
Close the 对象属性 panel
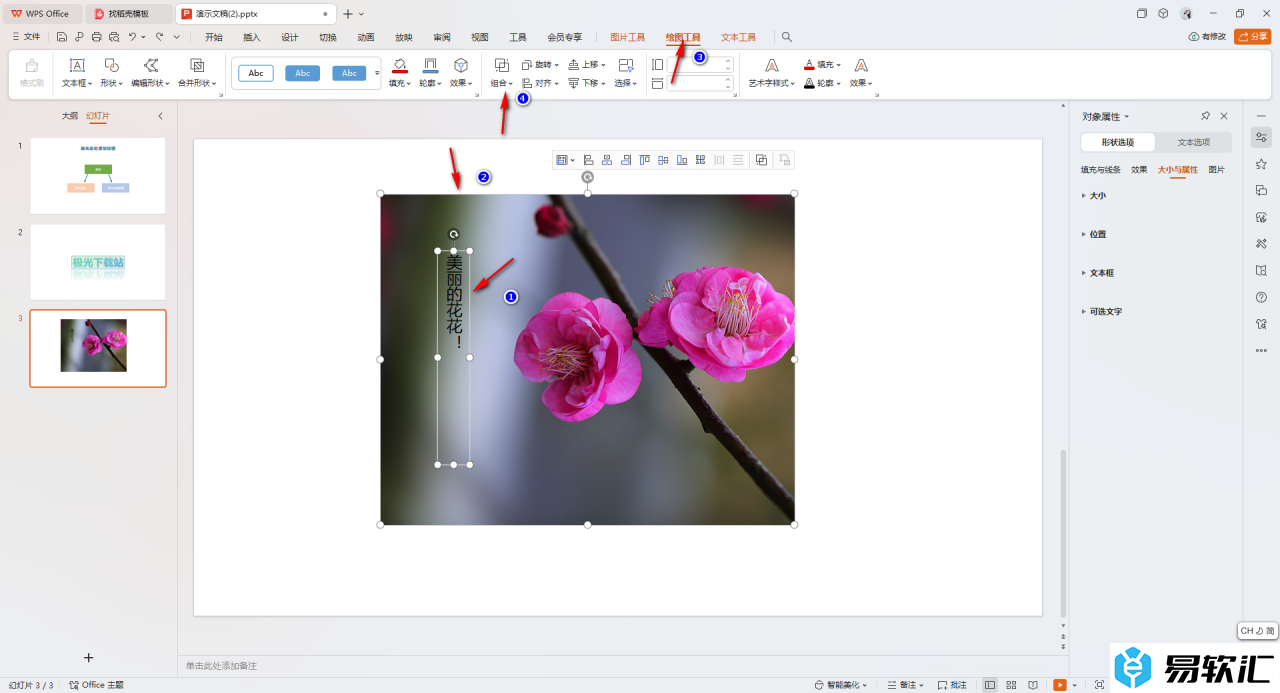(1224, 116)
